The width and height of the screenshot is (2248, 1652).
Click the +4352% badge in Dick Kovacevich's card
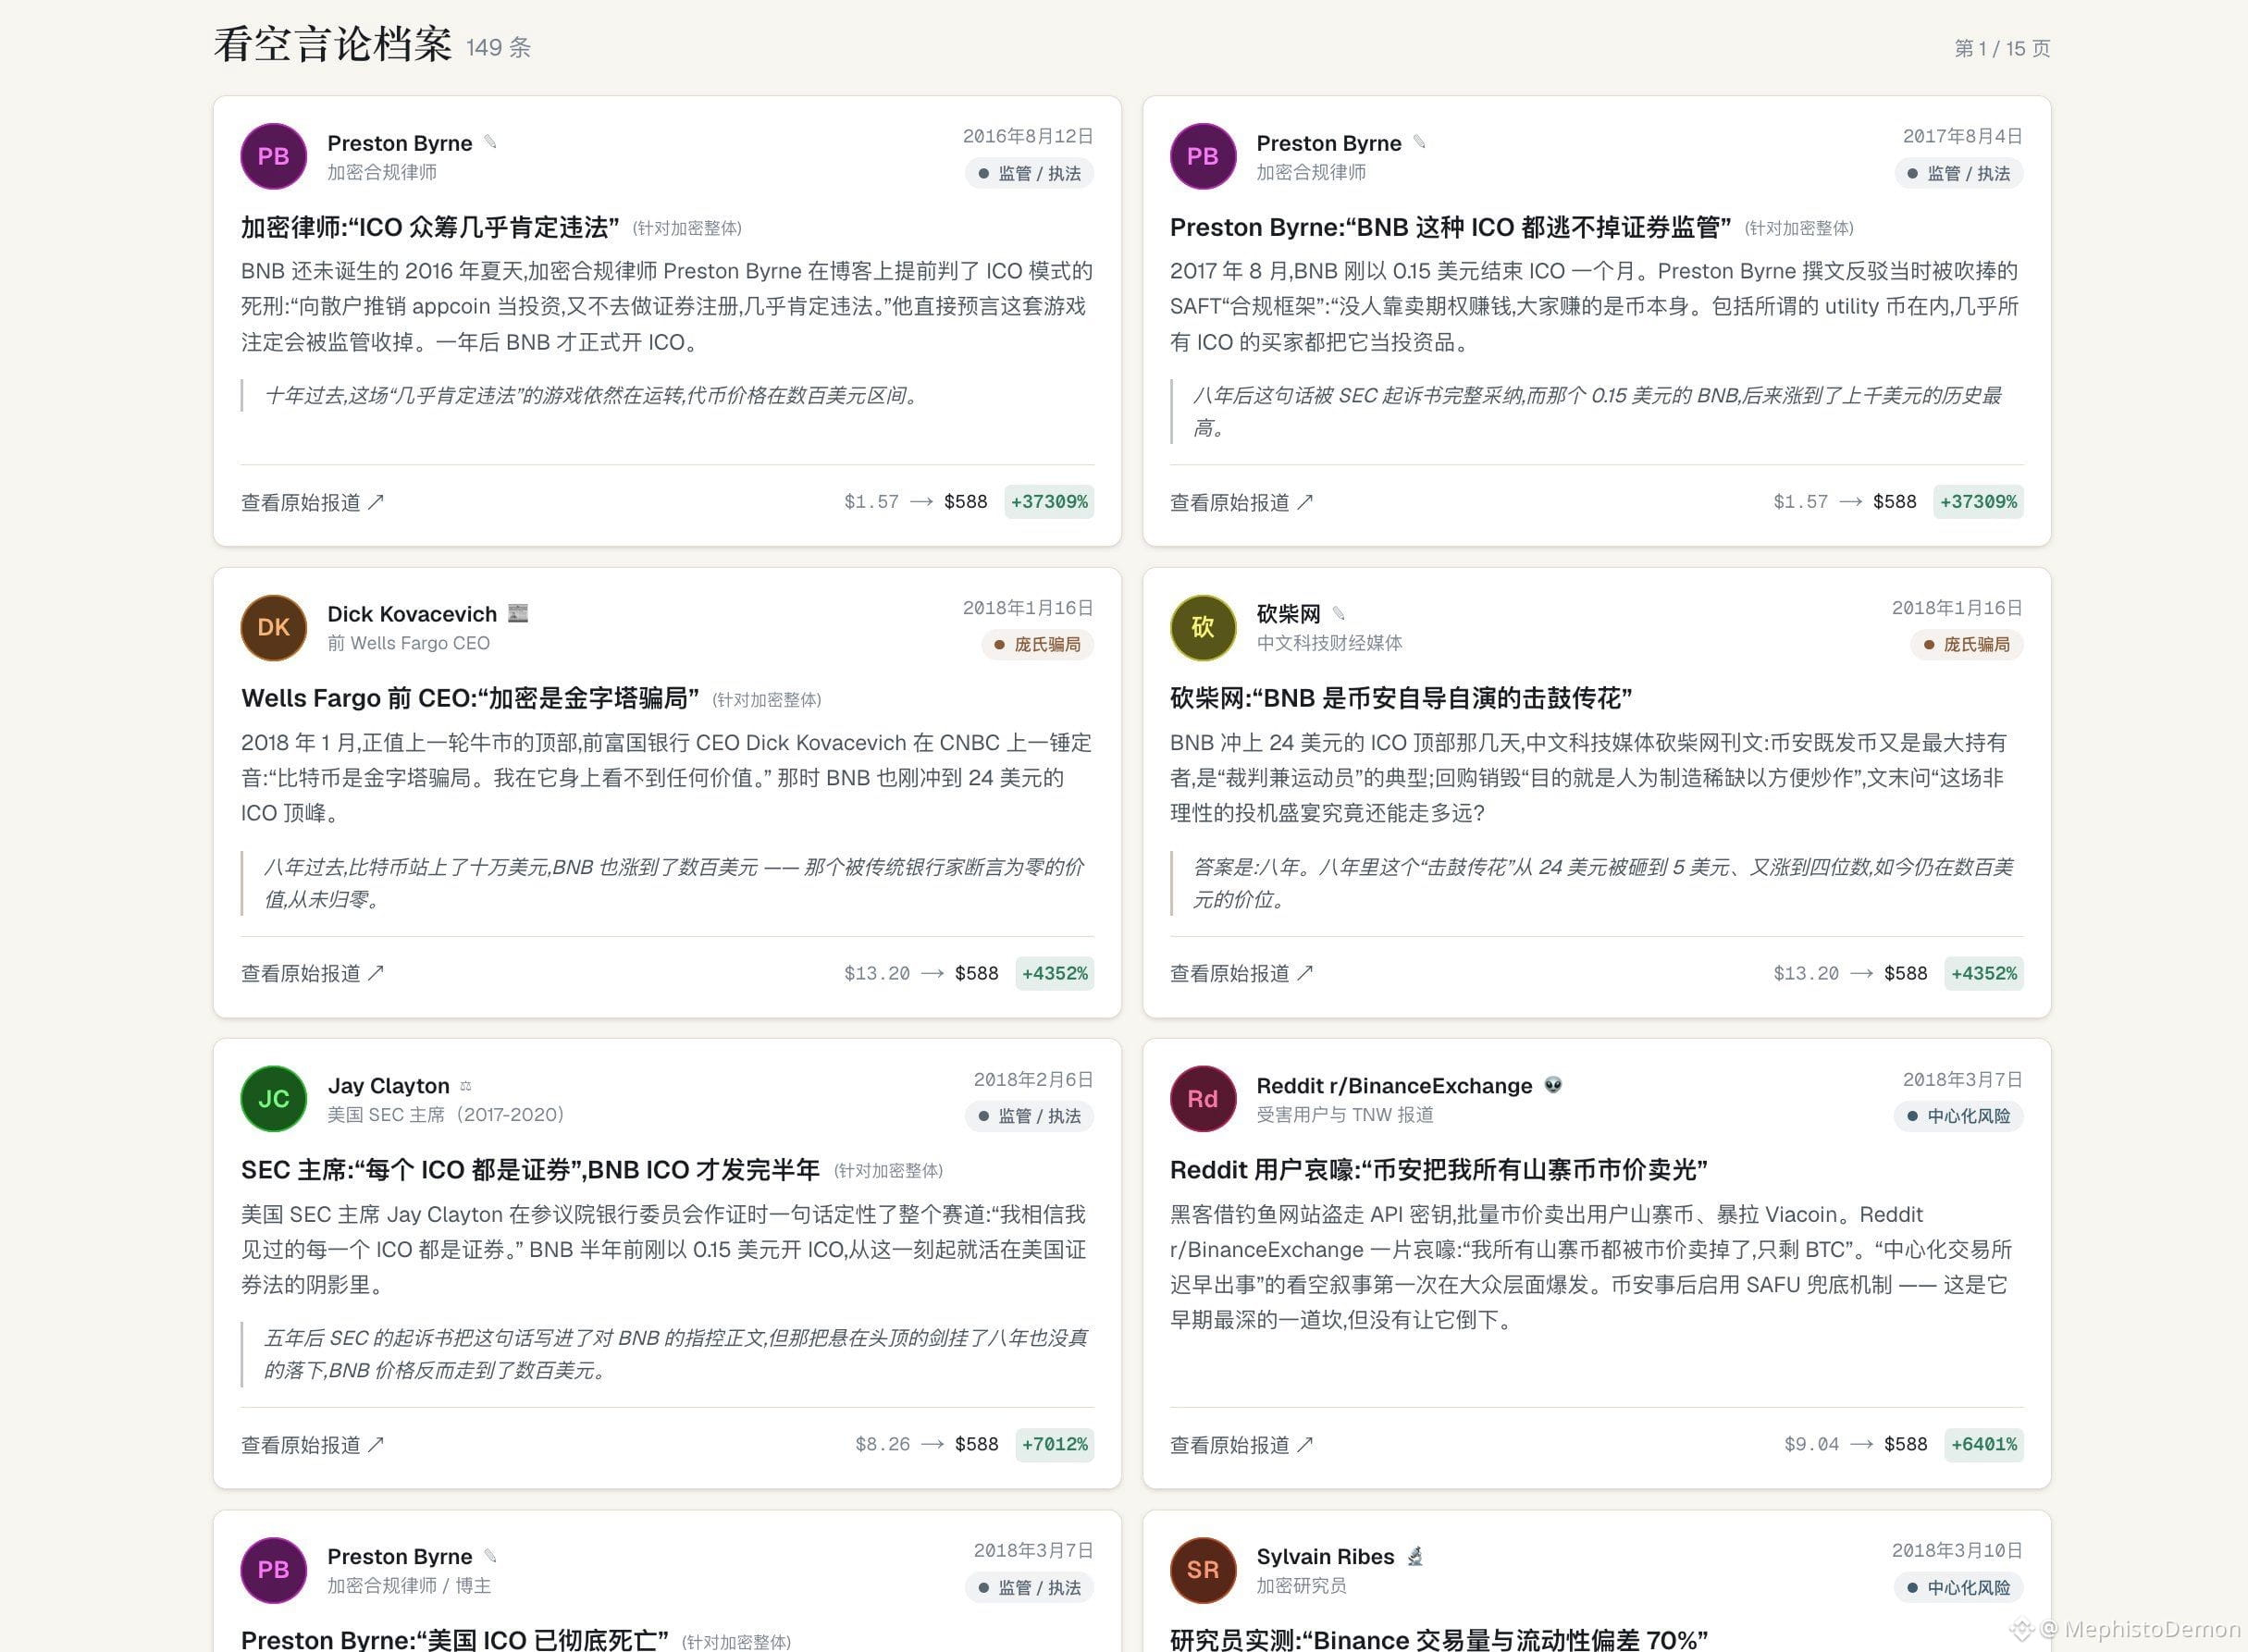[x=1055, y=973]
